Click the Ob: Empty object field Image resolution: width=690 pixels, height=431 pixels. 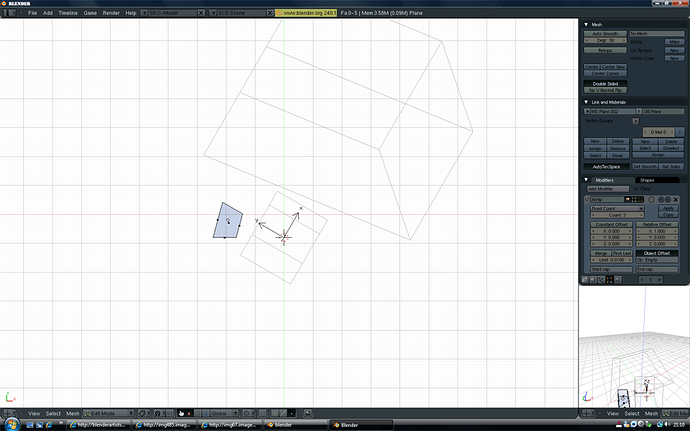[657, 260]
